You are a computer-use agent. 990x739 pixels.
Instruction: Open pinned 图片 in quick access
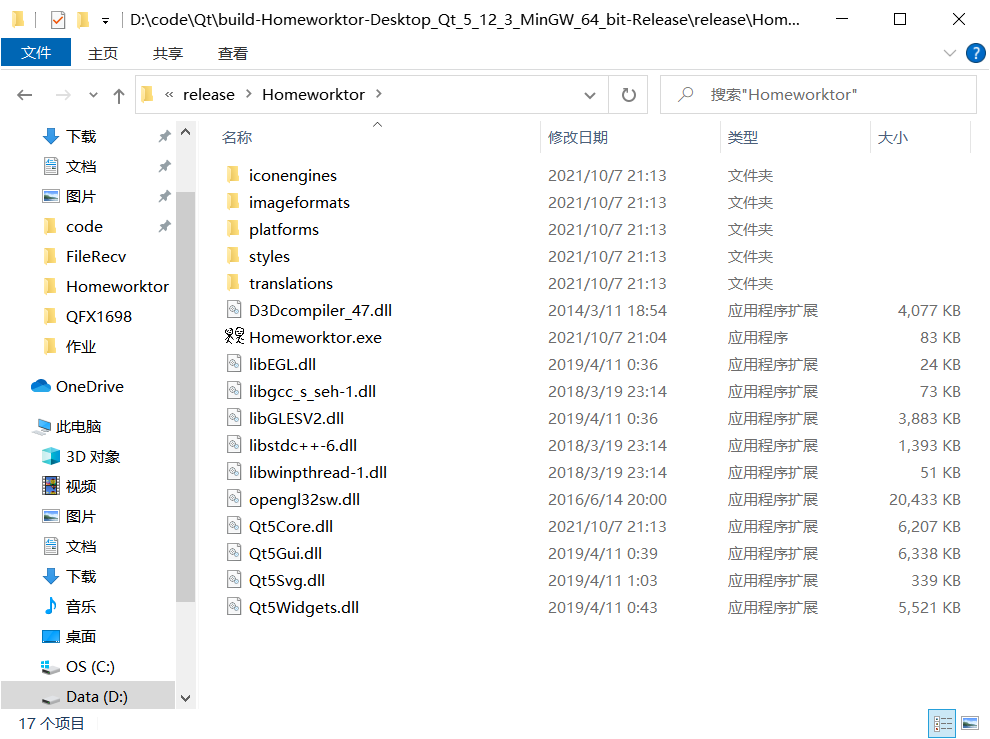coord(81,196)
